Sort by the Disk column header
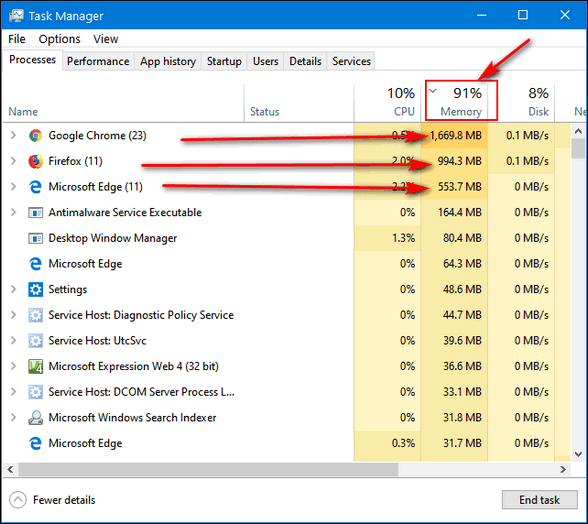Screen dimensions: 588x524 point(521,103)
